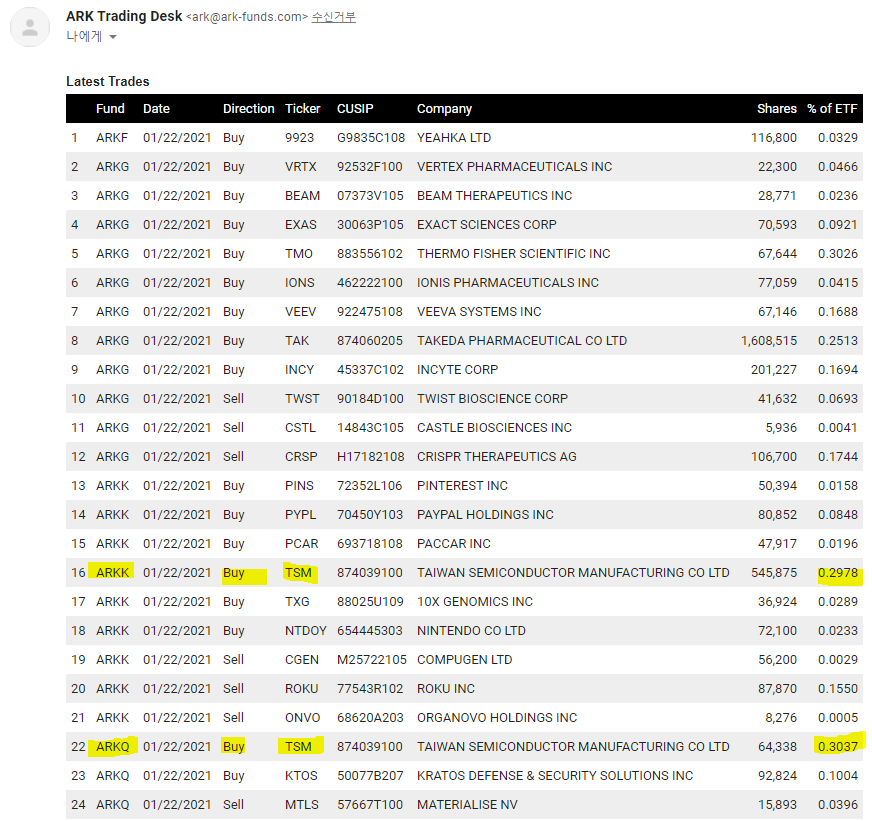The image size is (872, 821).
Task: Select PACCAR INC cell
Action: pyautogui.click(x=454, y=543)
